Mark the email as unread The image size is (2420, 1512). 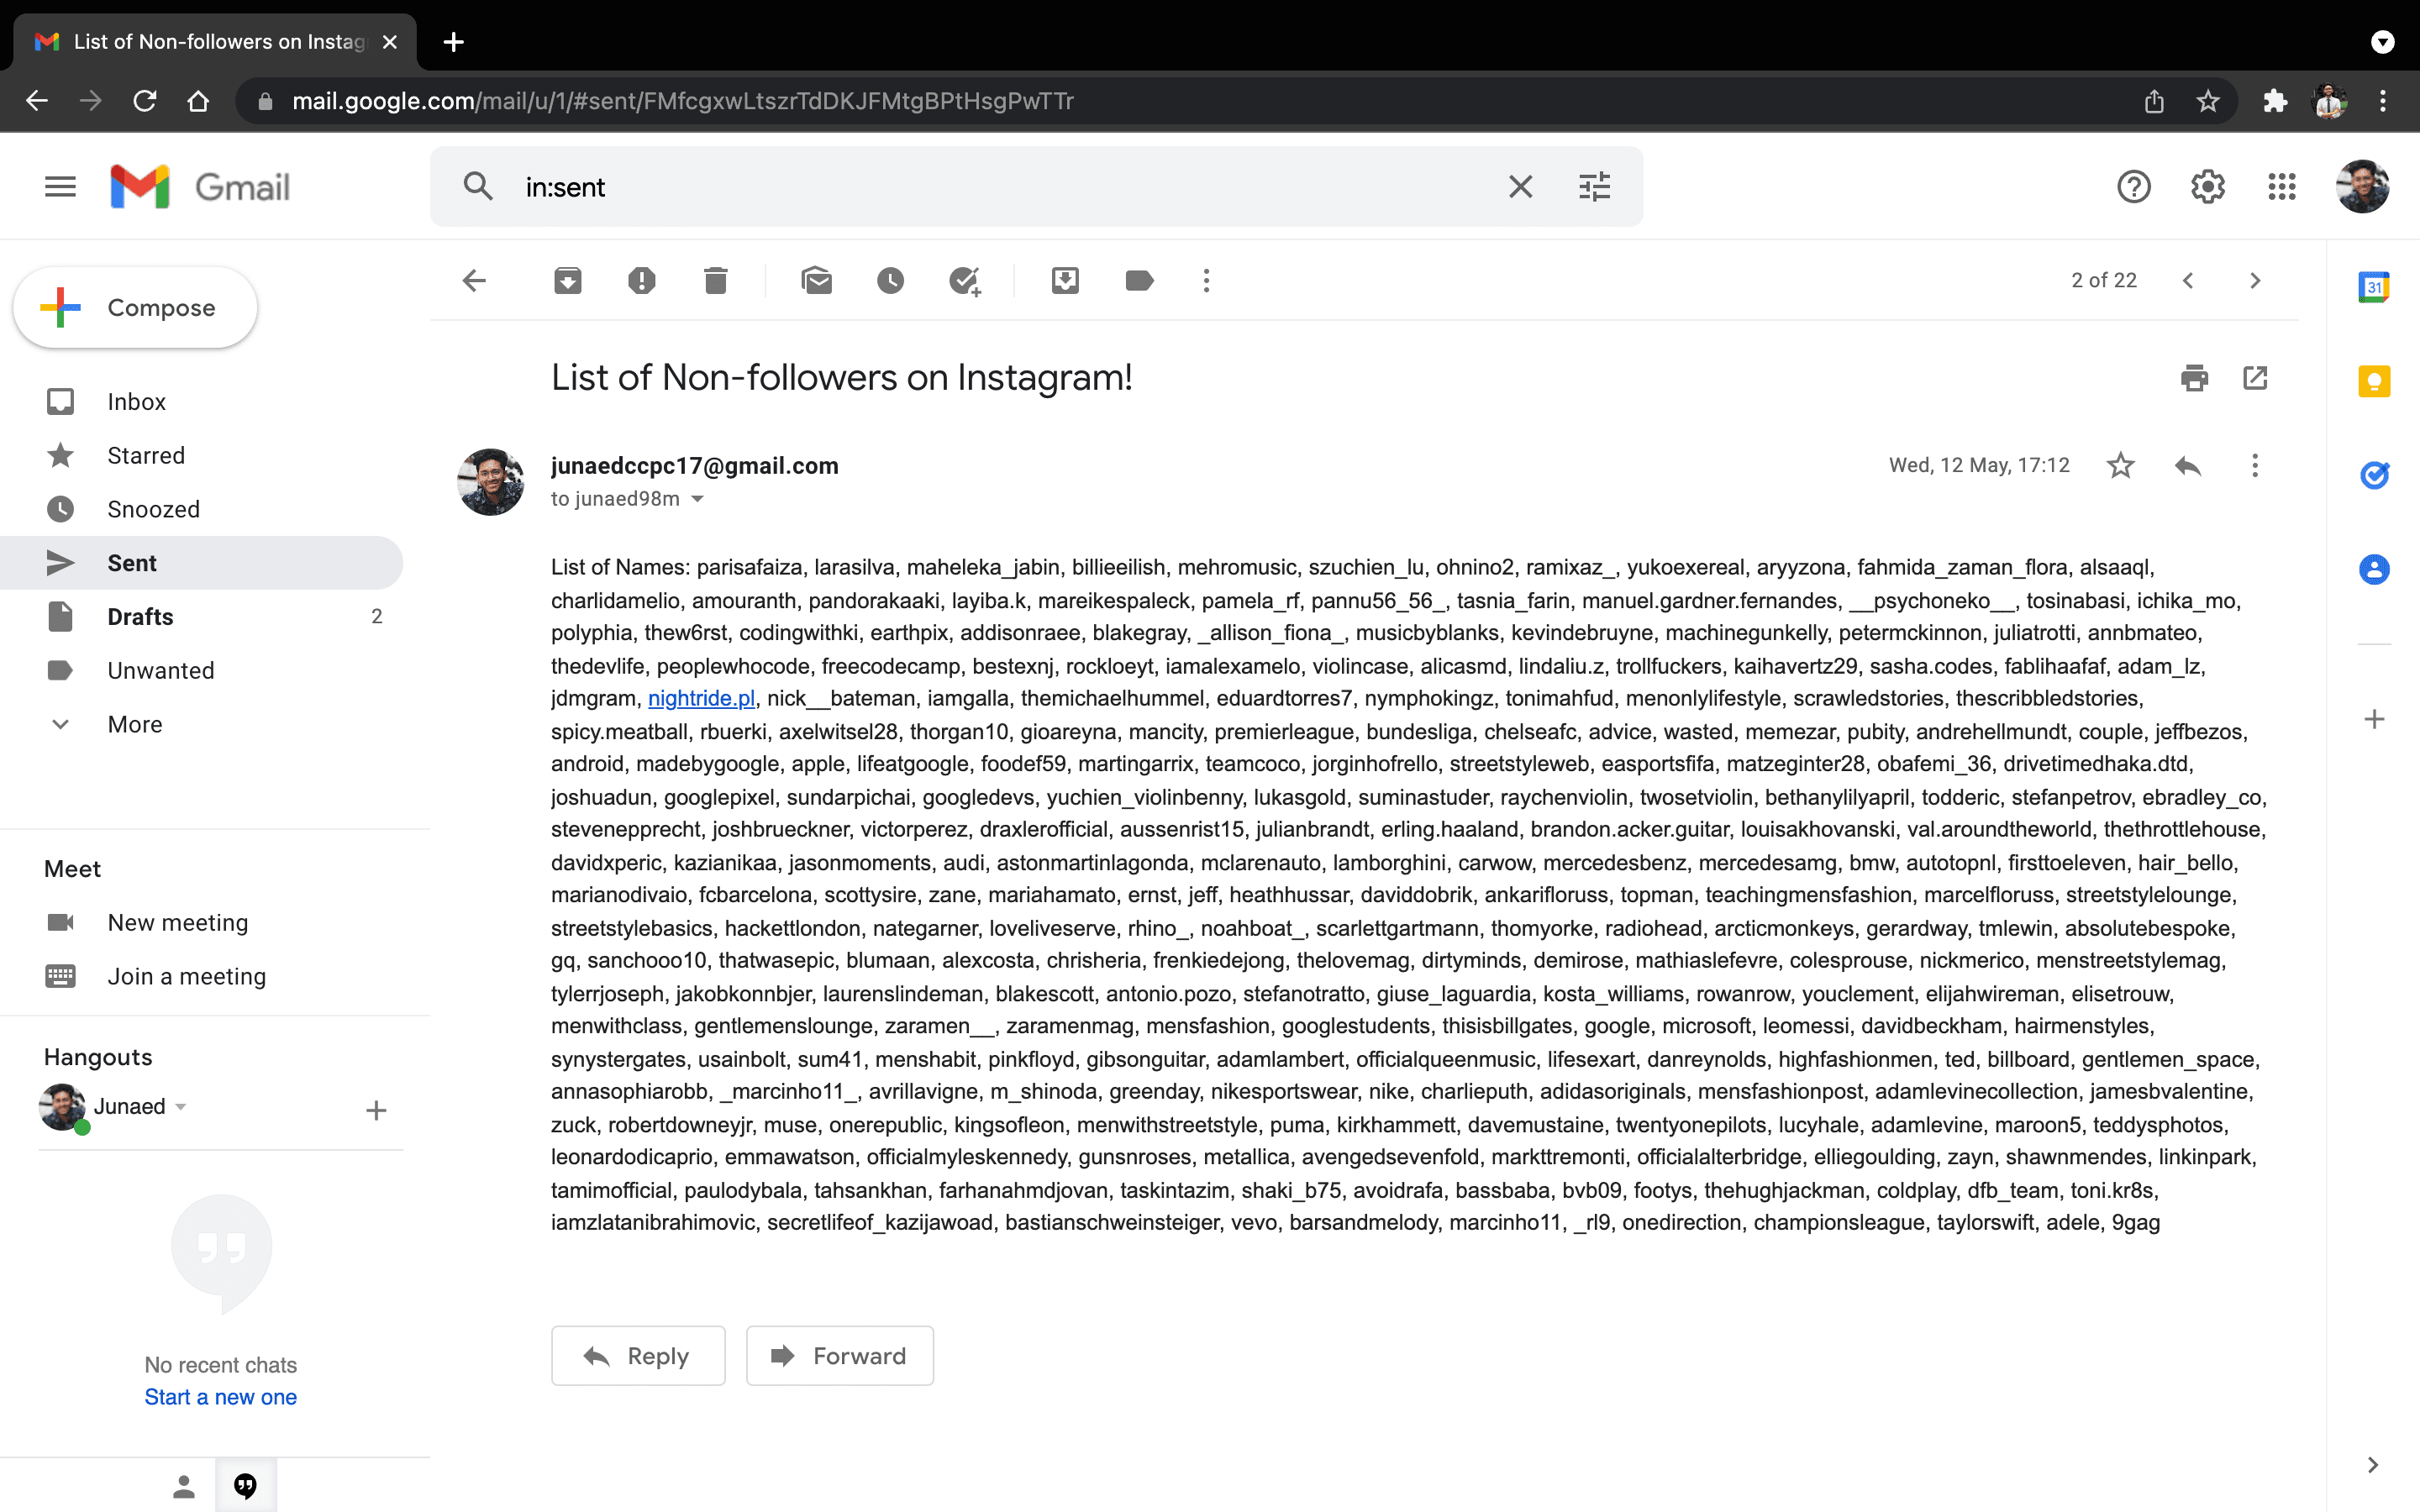816,281
